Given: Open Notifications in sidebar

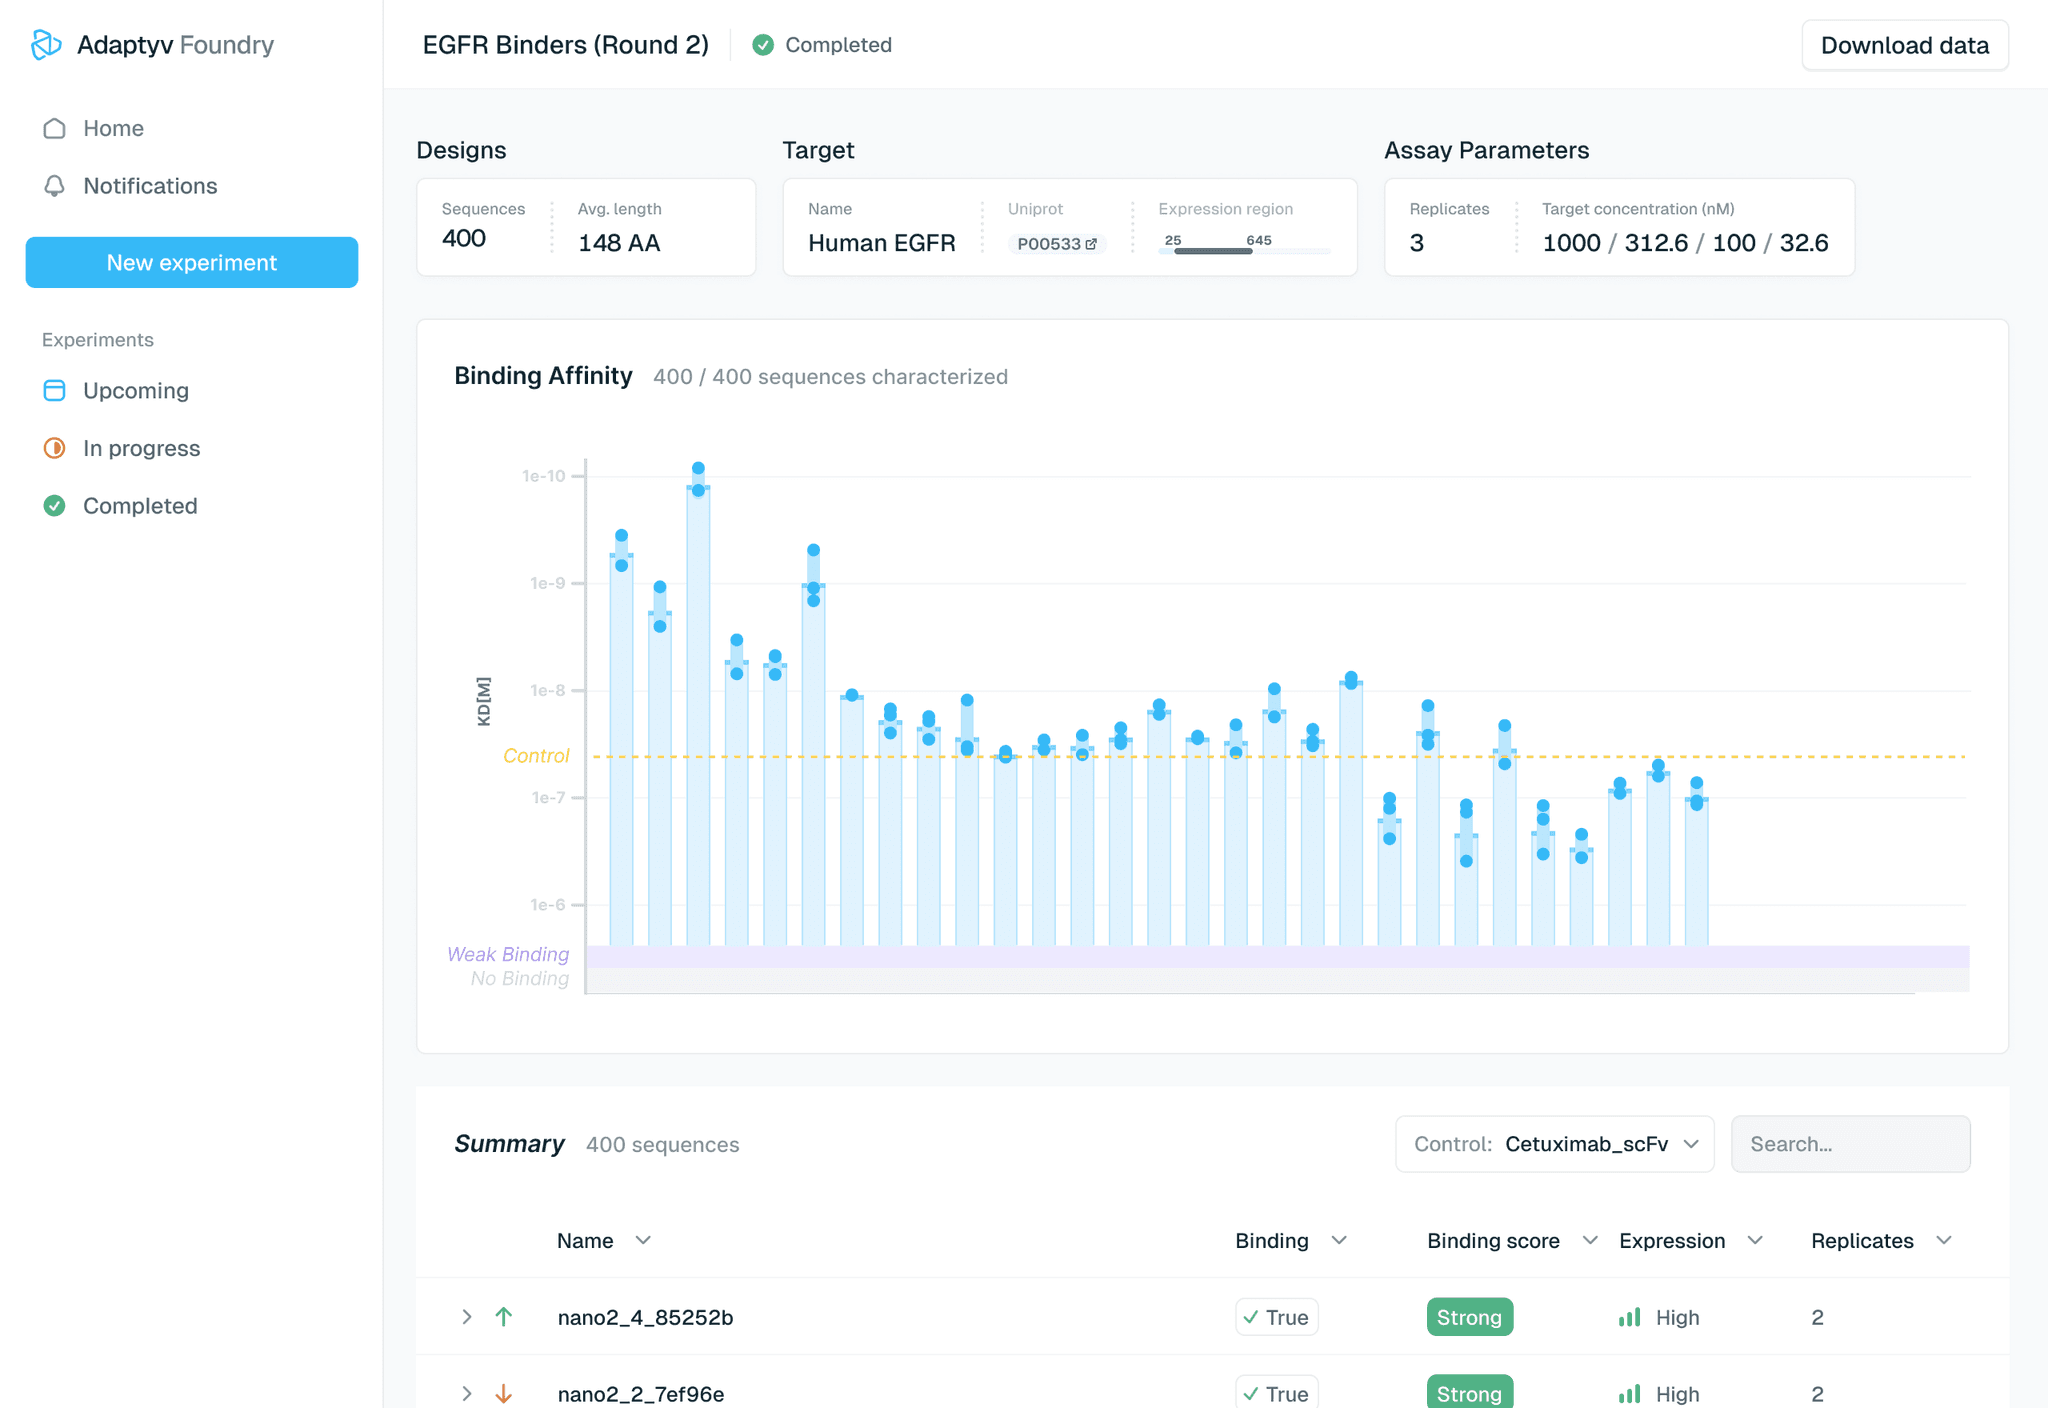Looking at the screenshot, I should click(x=150, y=186).
